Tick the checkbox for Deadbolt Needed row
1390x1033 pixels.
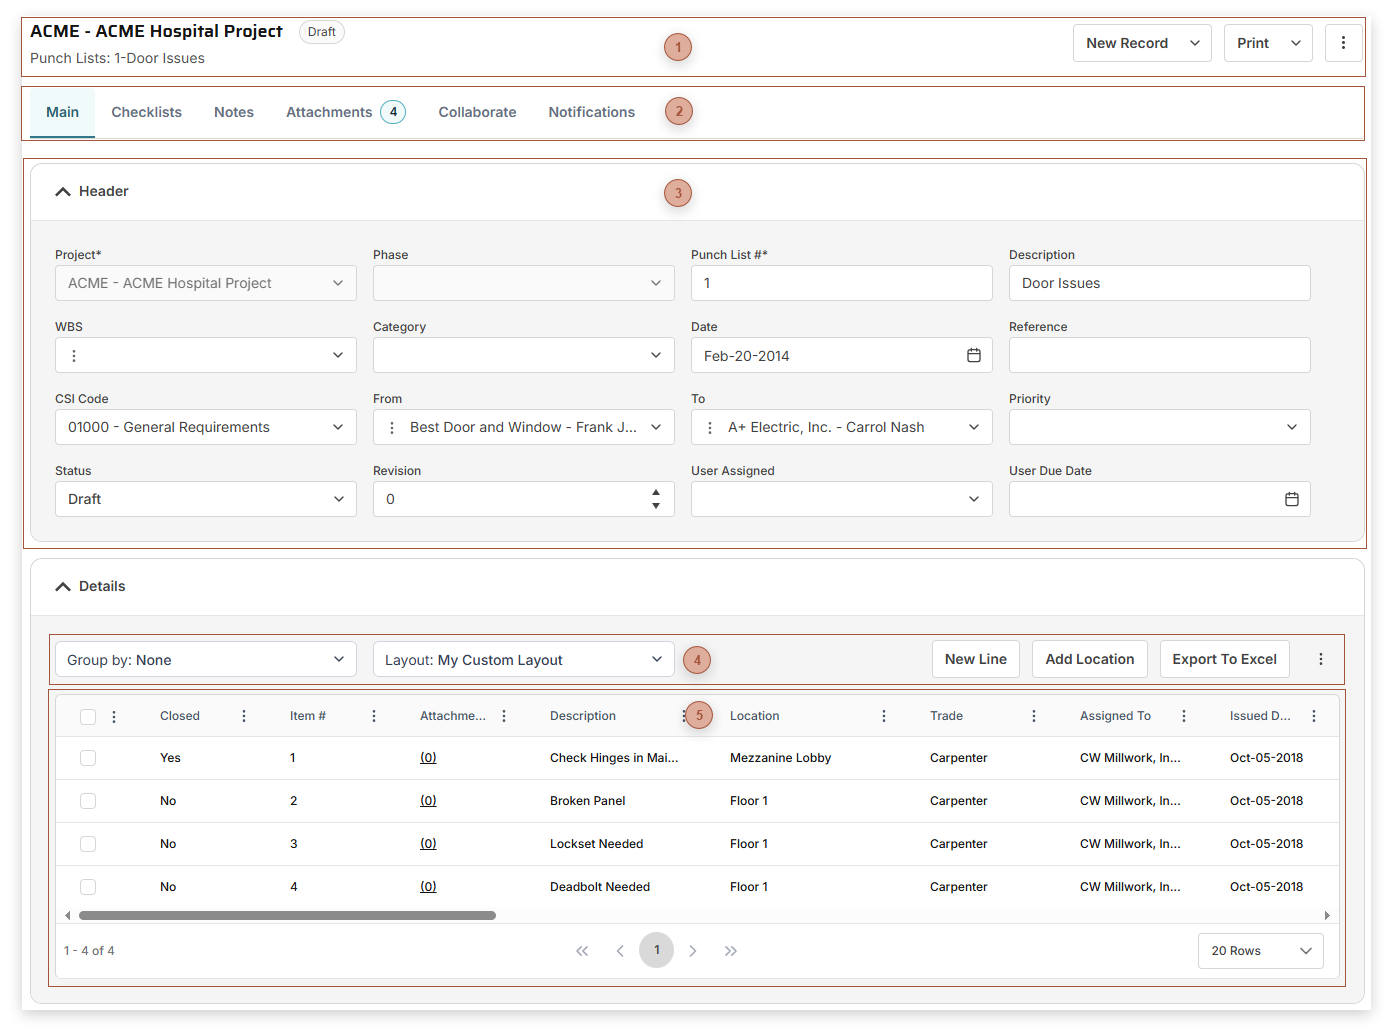[x=88, y=887]
